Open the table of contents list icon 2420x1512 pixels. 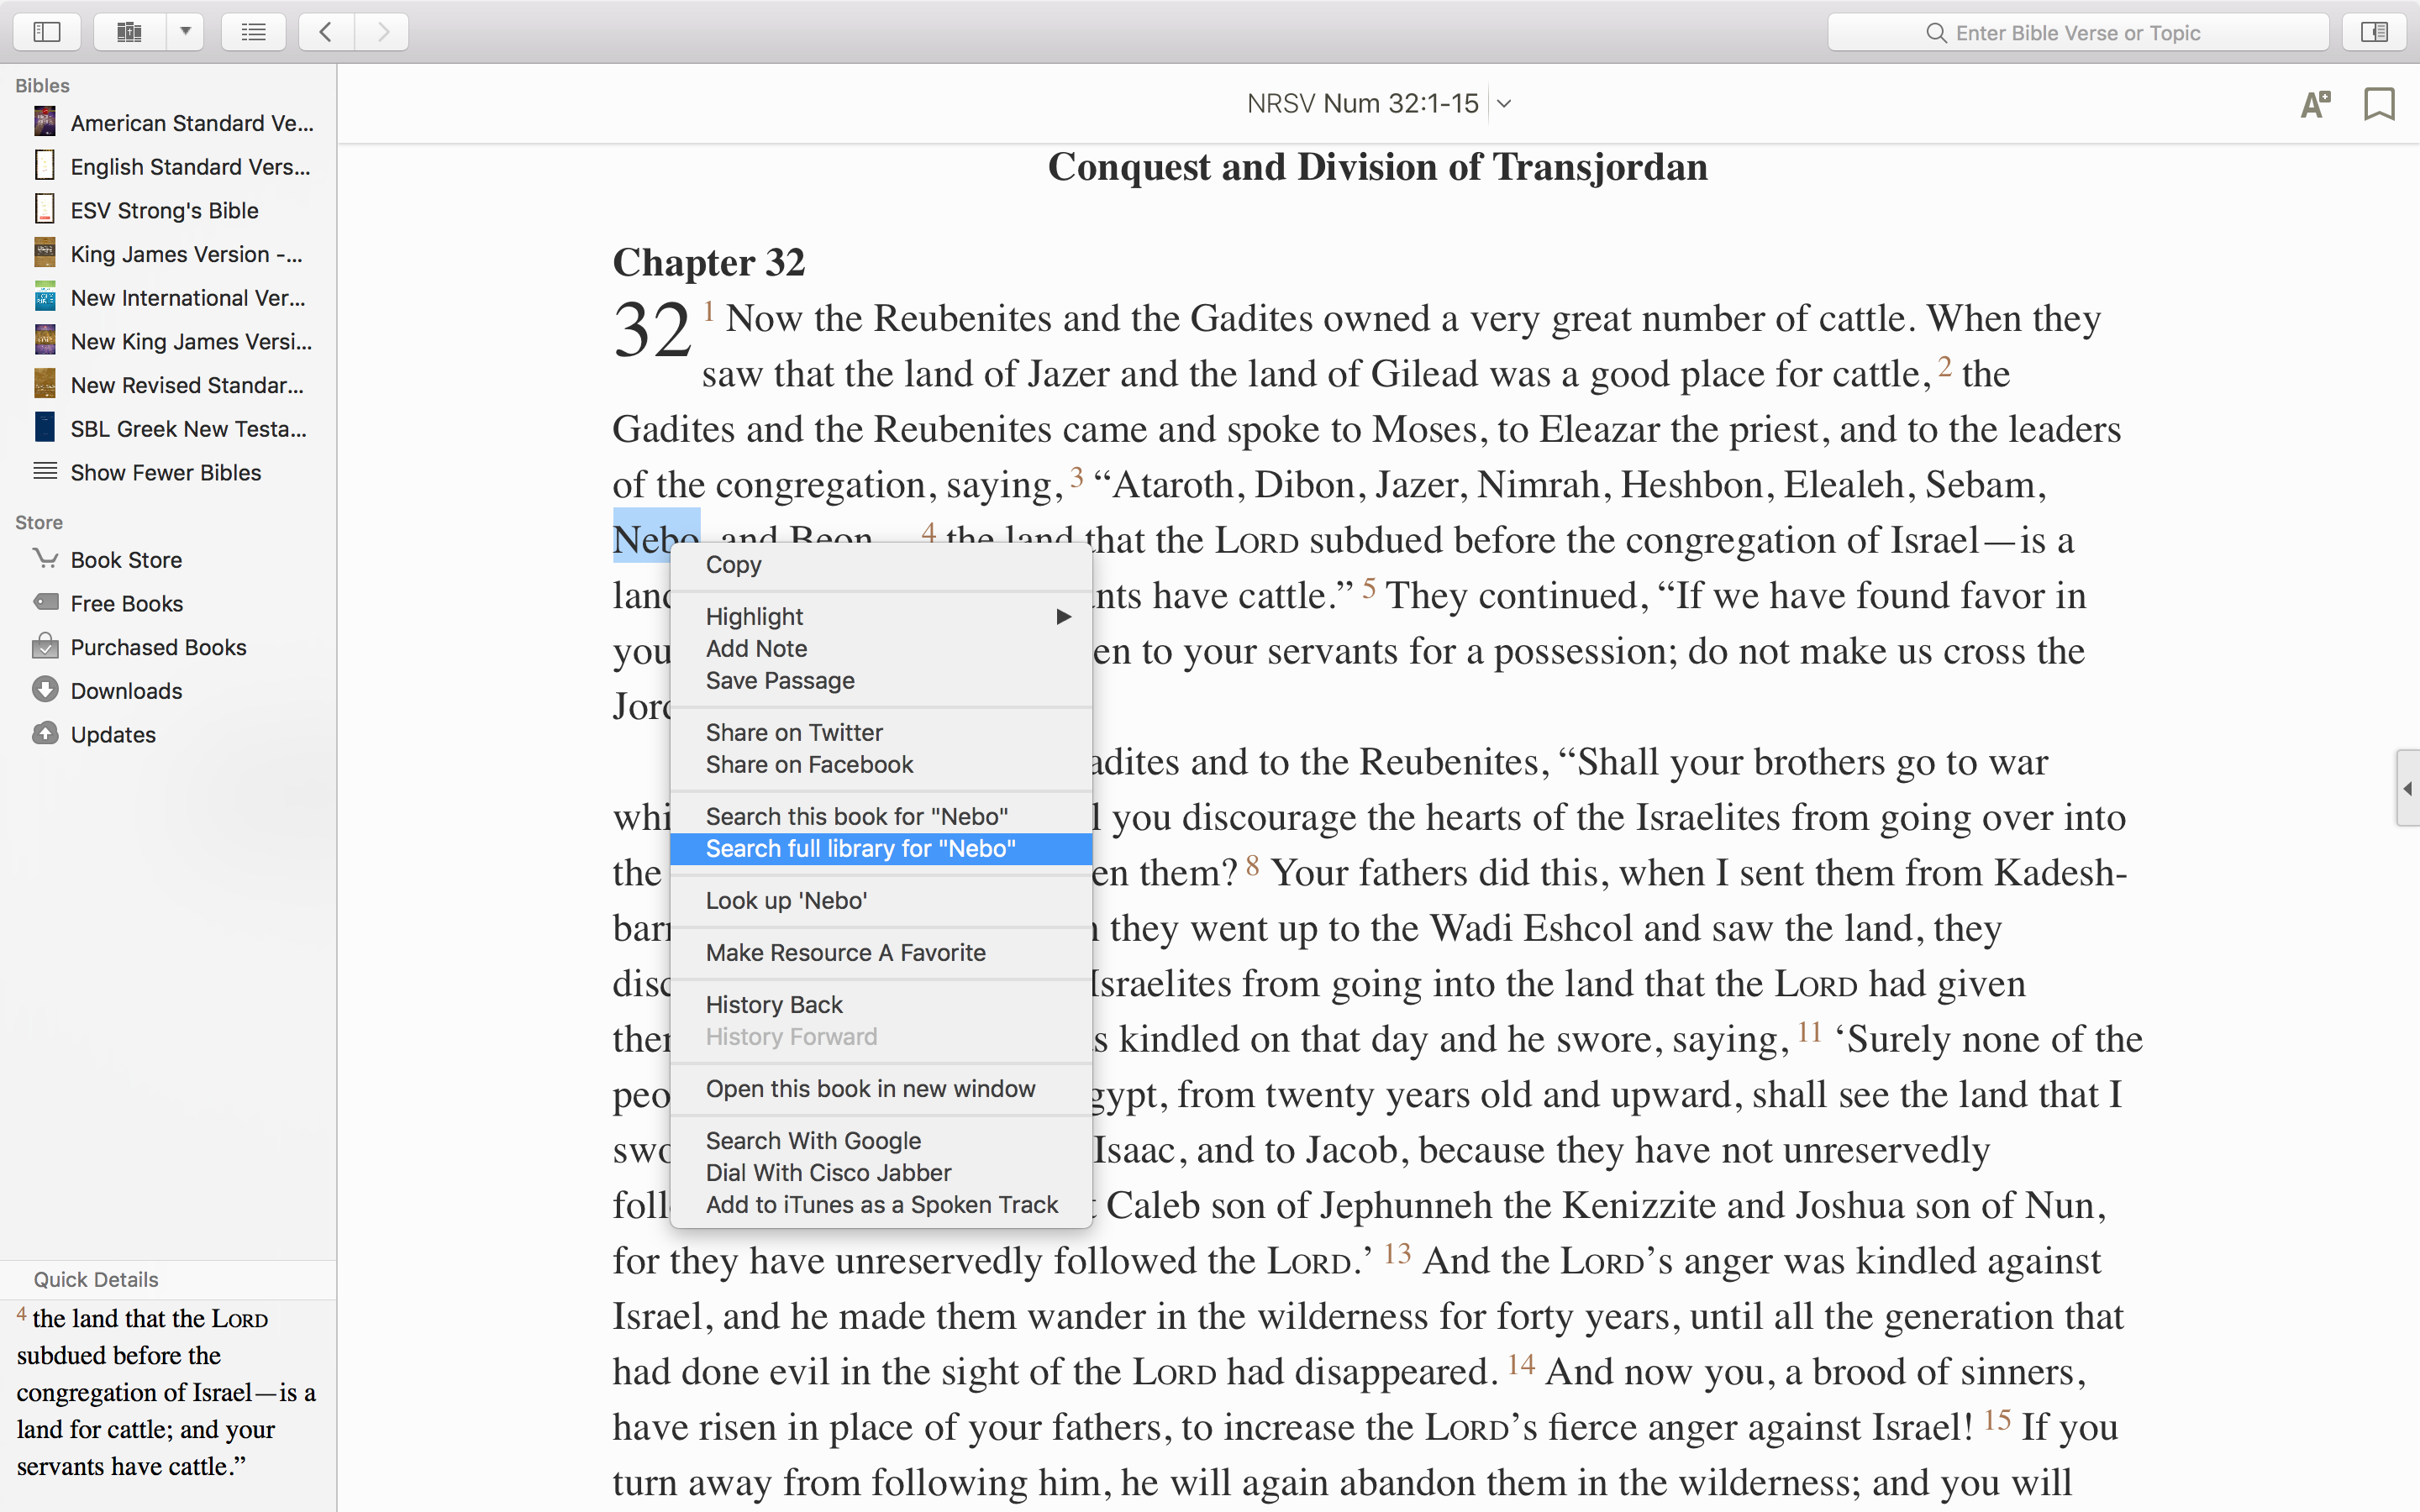coord(254,32)
